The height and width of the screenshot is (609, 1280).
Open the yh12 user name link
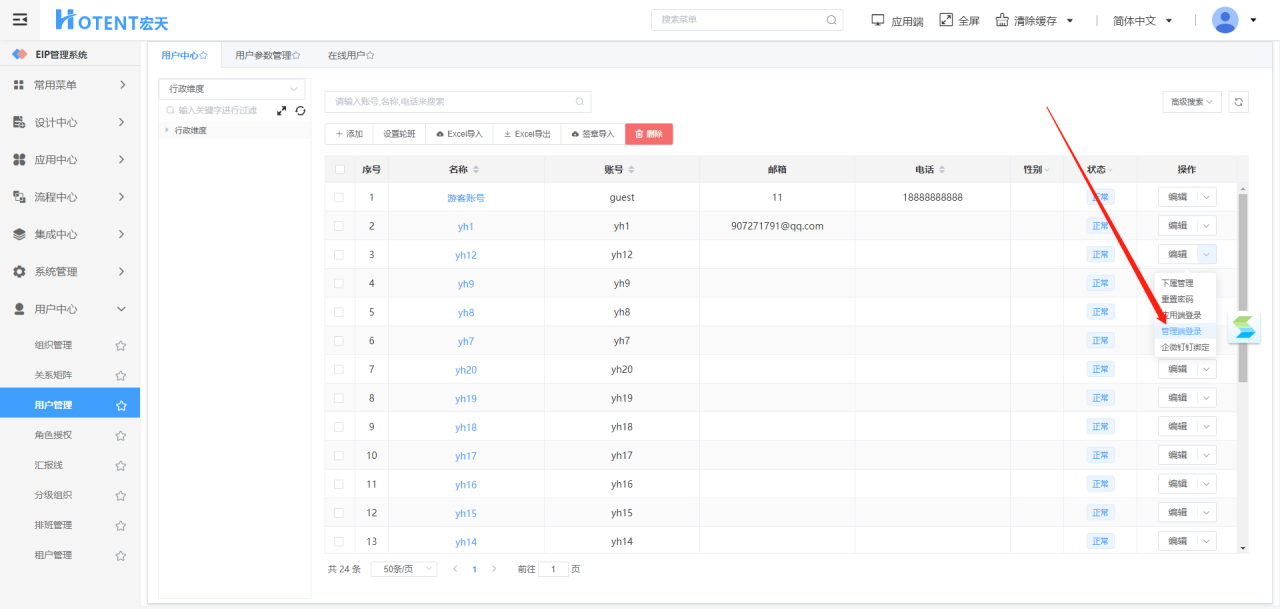(466, 256)
